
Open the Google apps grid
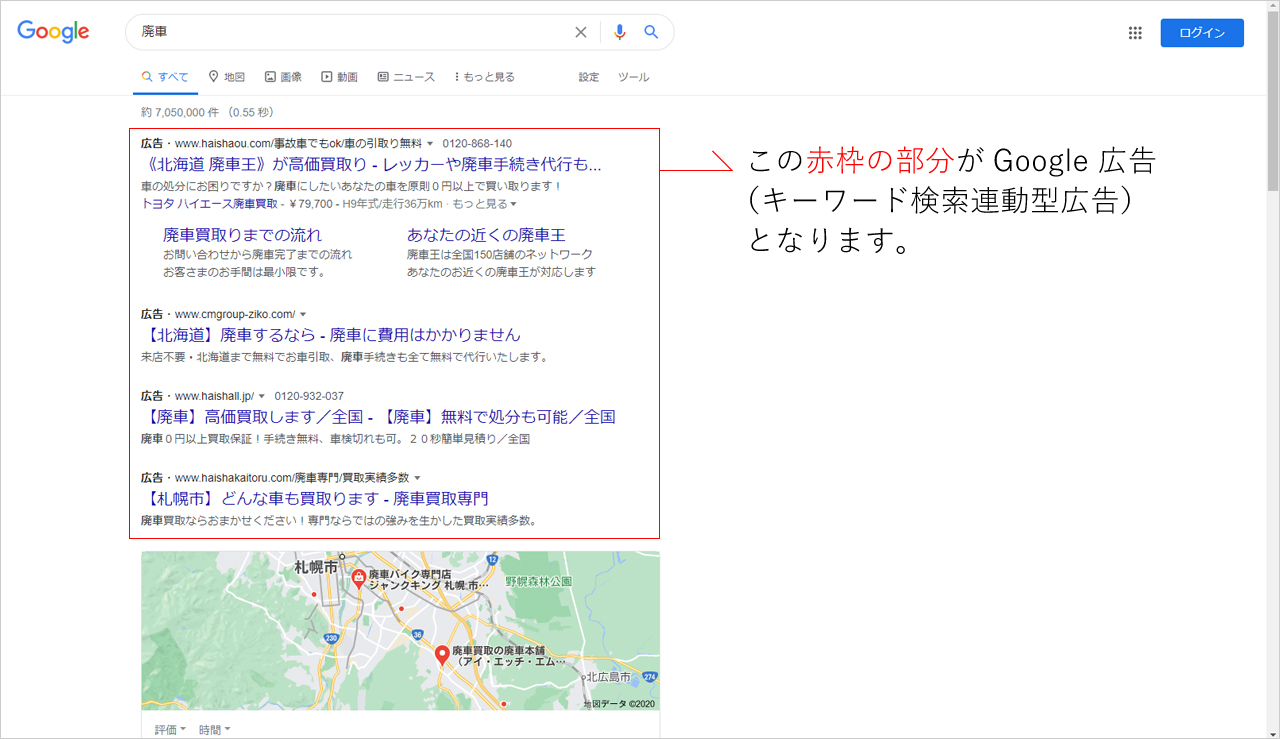[1135, 33]
